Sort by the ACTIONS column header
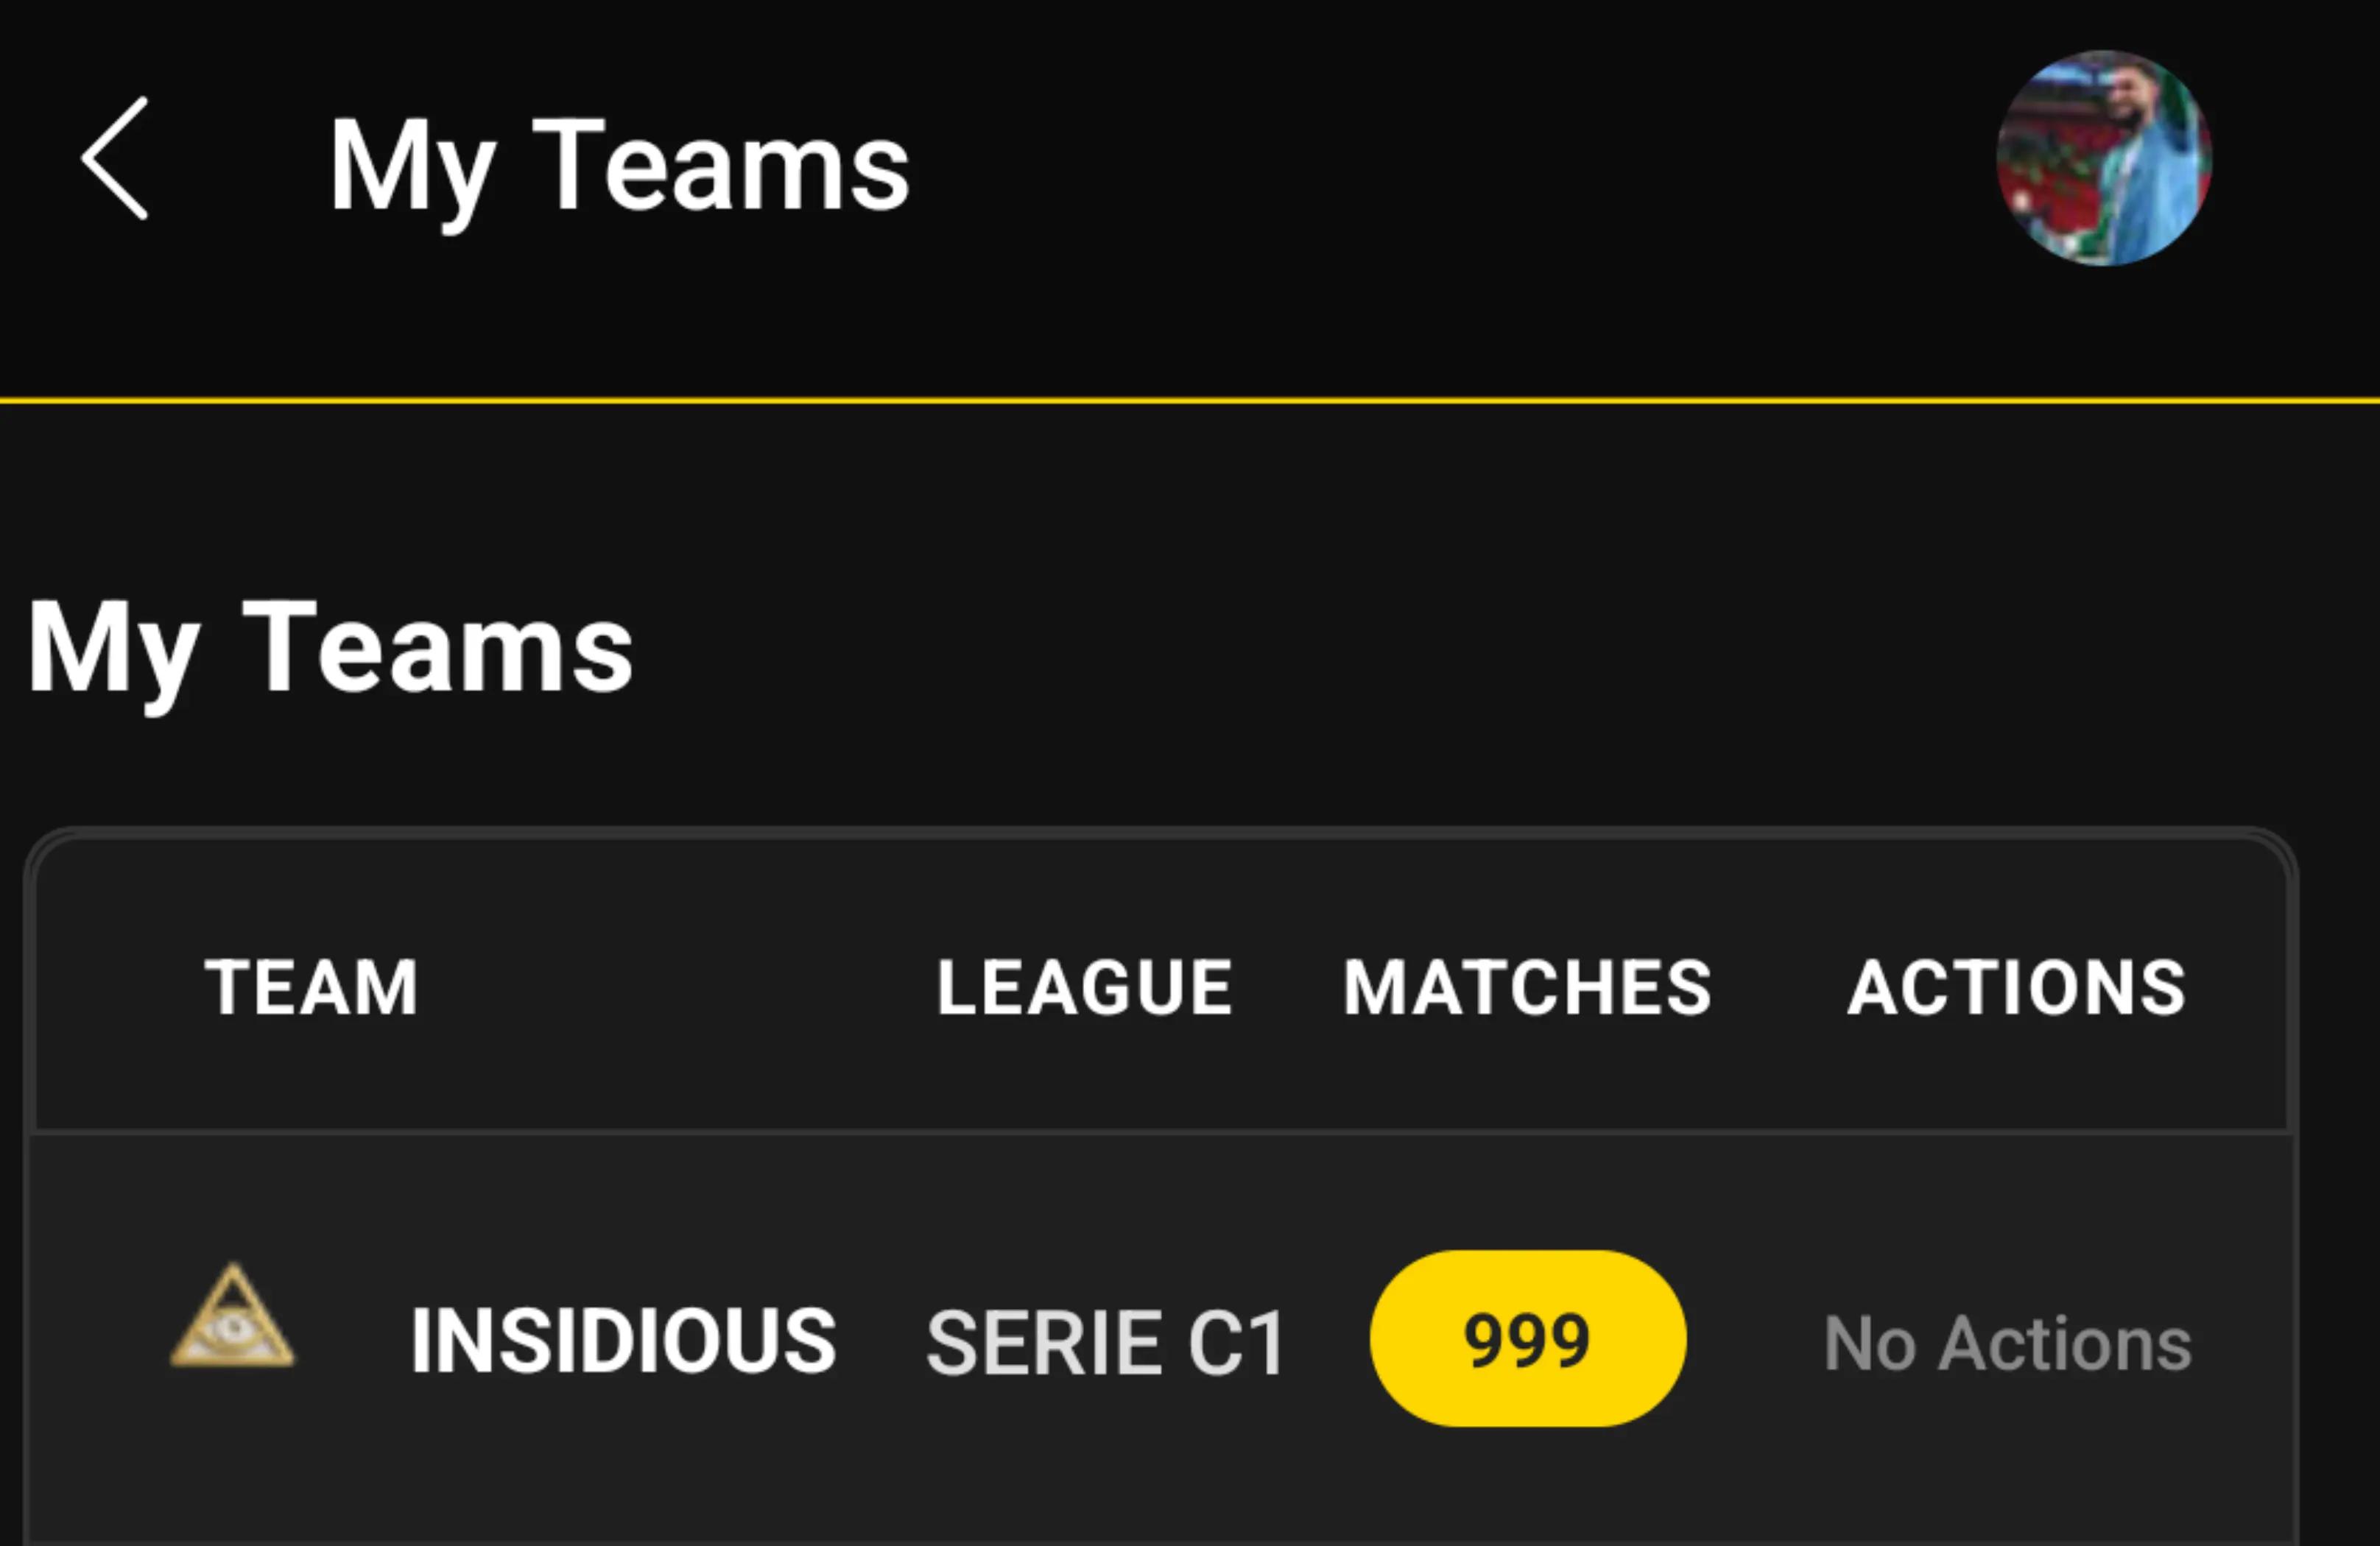Screen dimensions: 2380x1546 tap(2017, 988)
